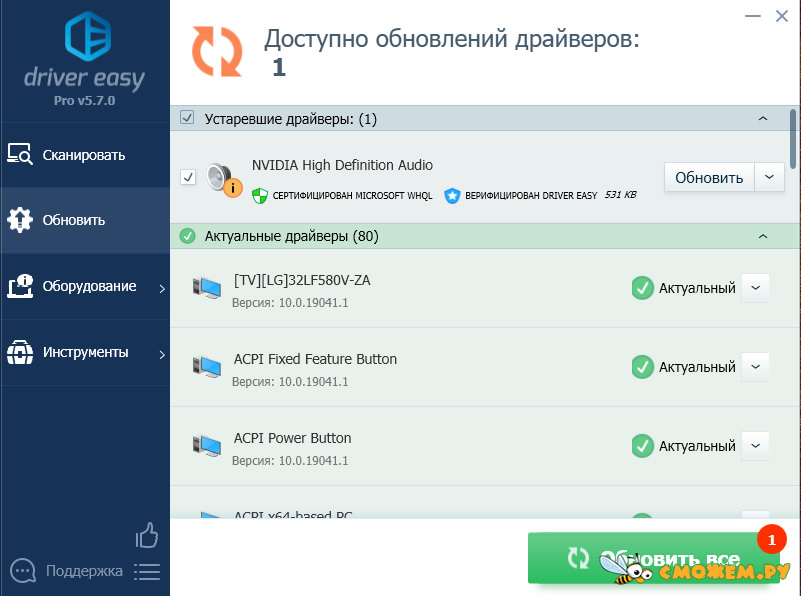Click СЕРТИФИЦИРОВАН MICROSOFT WHQL label
Viewport: 801px width, 596px height.
click(352, 196)
